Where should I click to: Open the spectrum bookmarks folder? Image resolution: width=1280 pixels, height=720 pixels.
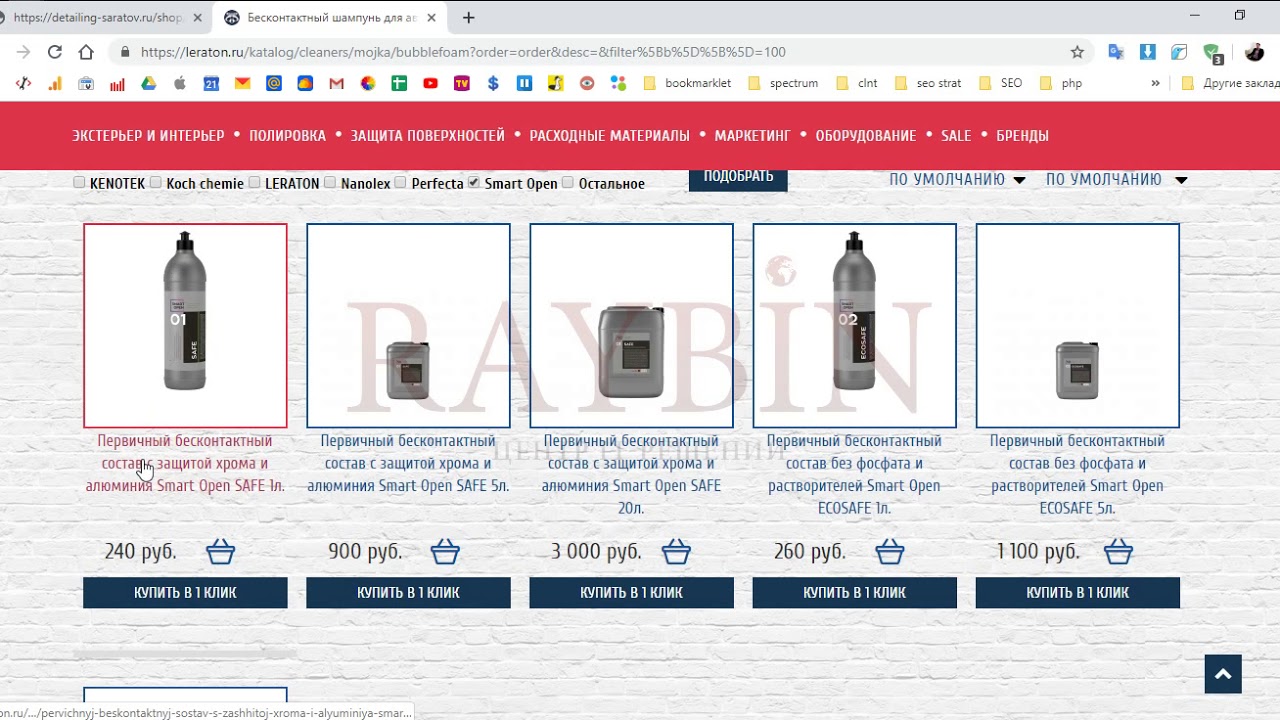click(x=783, y=83)
